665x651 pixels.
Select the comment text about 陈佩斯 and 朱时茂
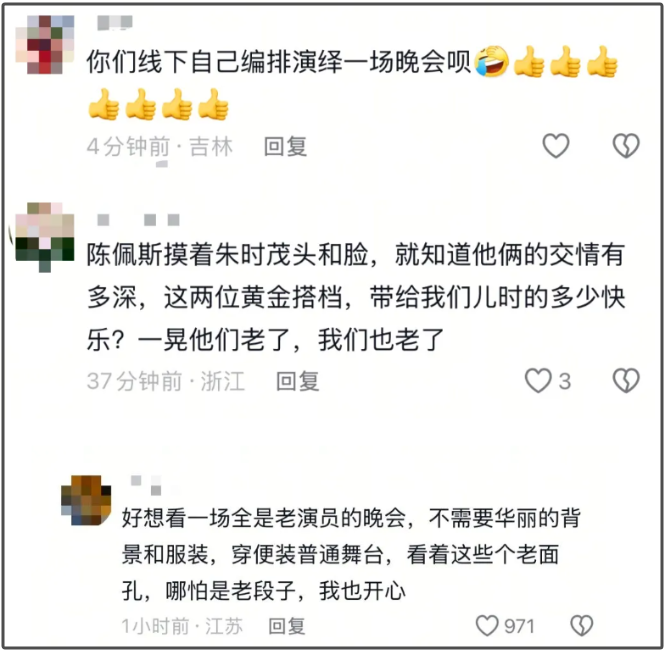pyautogui.click(x=356, y=297)
